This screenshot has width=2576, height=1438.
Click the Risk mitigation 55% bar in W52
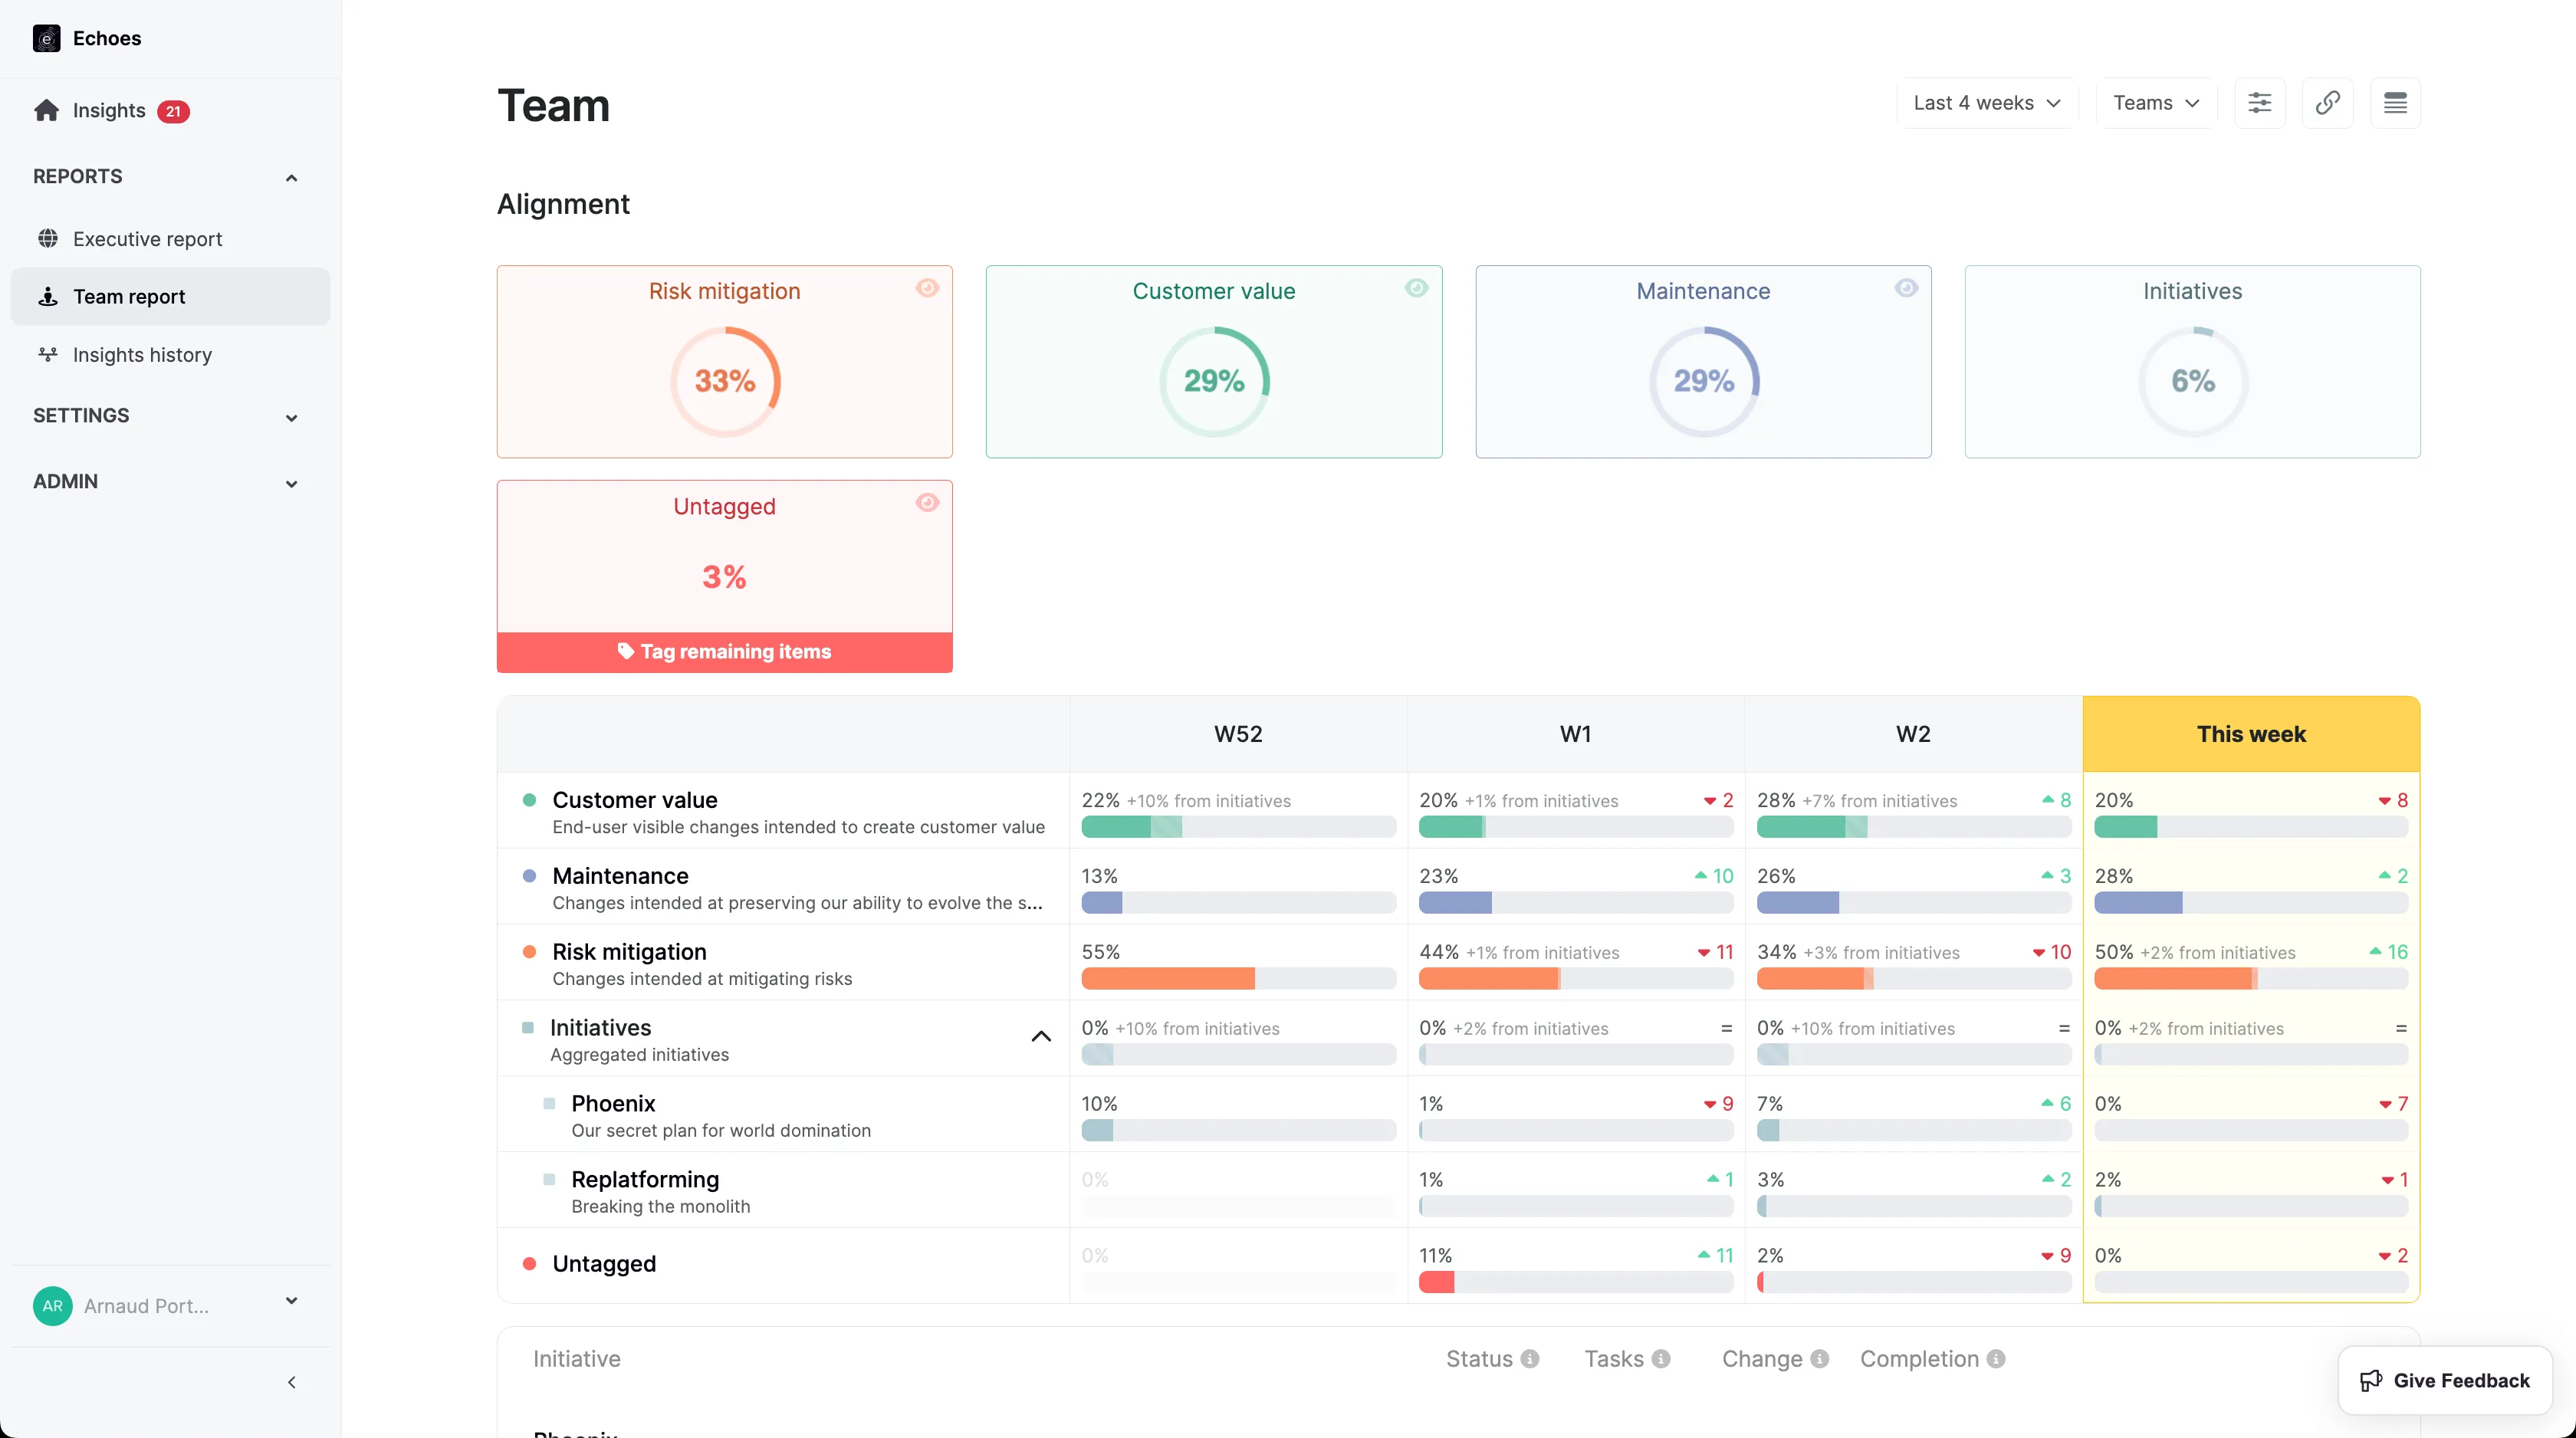tap(1238, 979)
